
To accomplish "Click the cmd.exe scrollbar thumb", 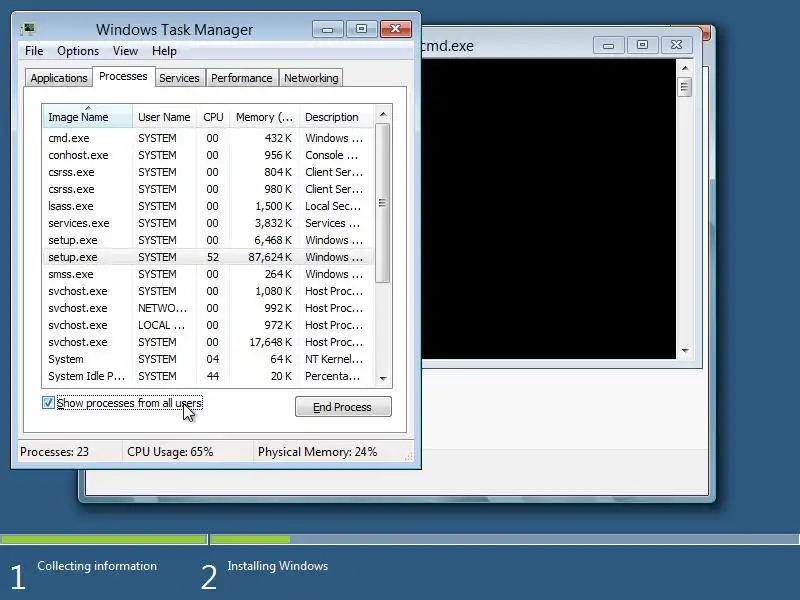I will (x=685, y=87).
